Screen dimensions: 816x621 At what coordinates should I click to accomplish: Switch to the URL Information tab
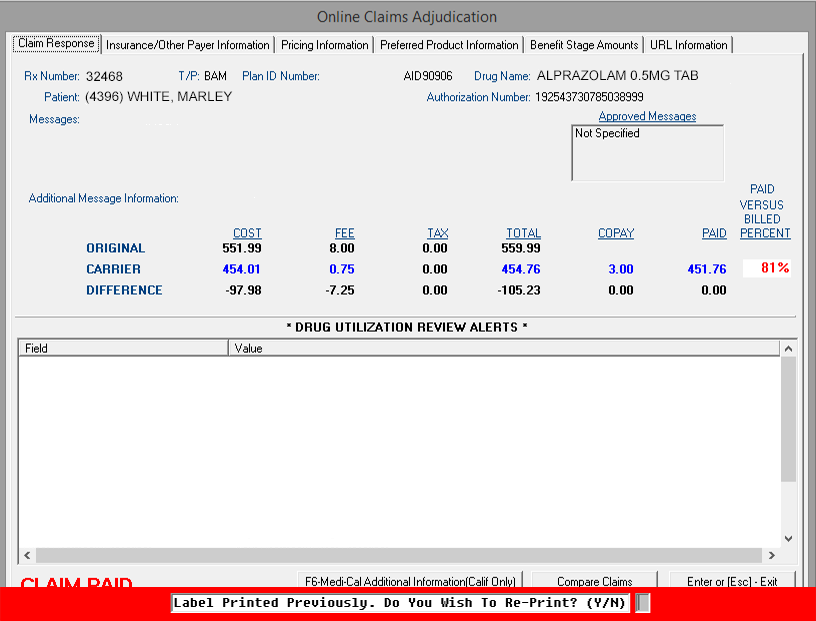click(688, 45)
